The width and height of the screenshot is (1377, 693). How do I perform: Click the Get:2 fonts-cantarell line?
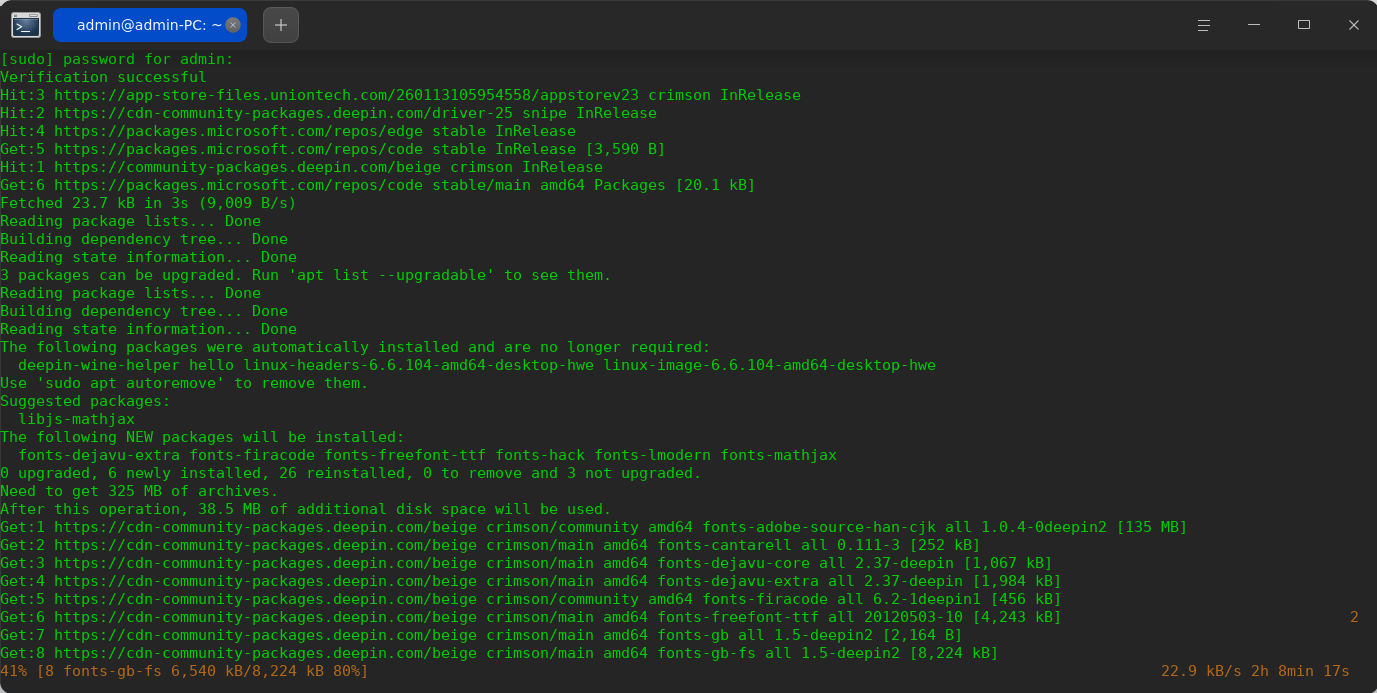coord(490,545)
